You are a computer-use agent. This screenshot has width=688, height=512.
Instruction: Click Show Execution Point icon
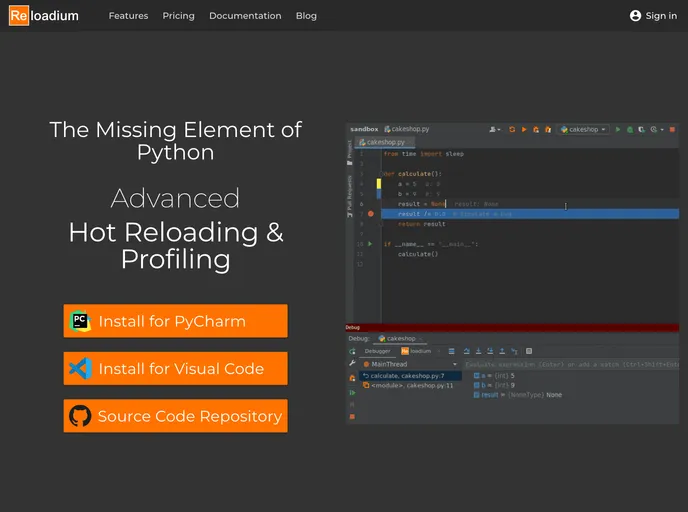coord(452,351)
